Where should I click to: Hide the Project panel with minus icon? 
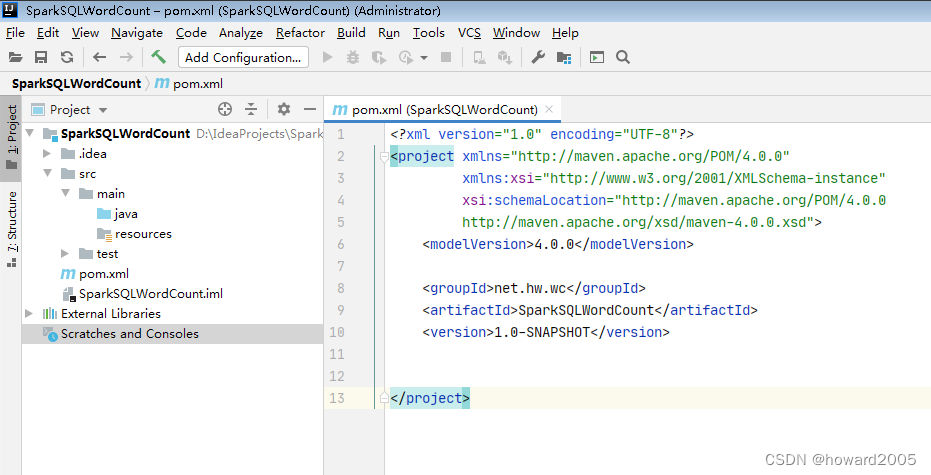pyautogui.click(x=309, y=109)
